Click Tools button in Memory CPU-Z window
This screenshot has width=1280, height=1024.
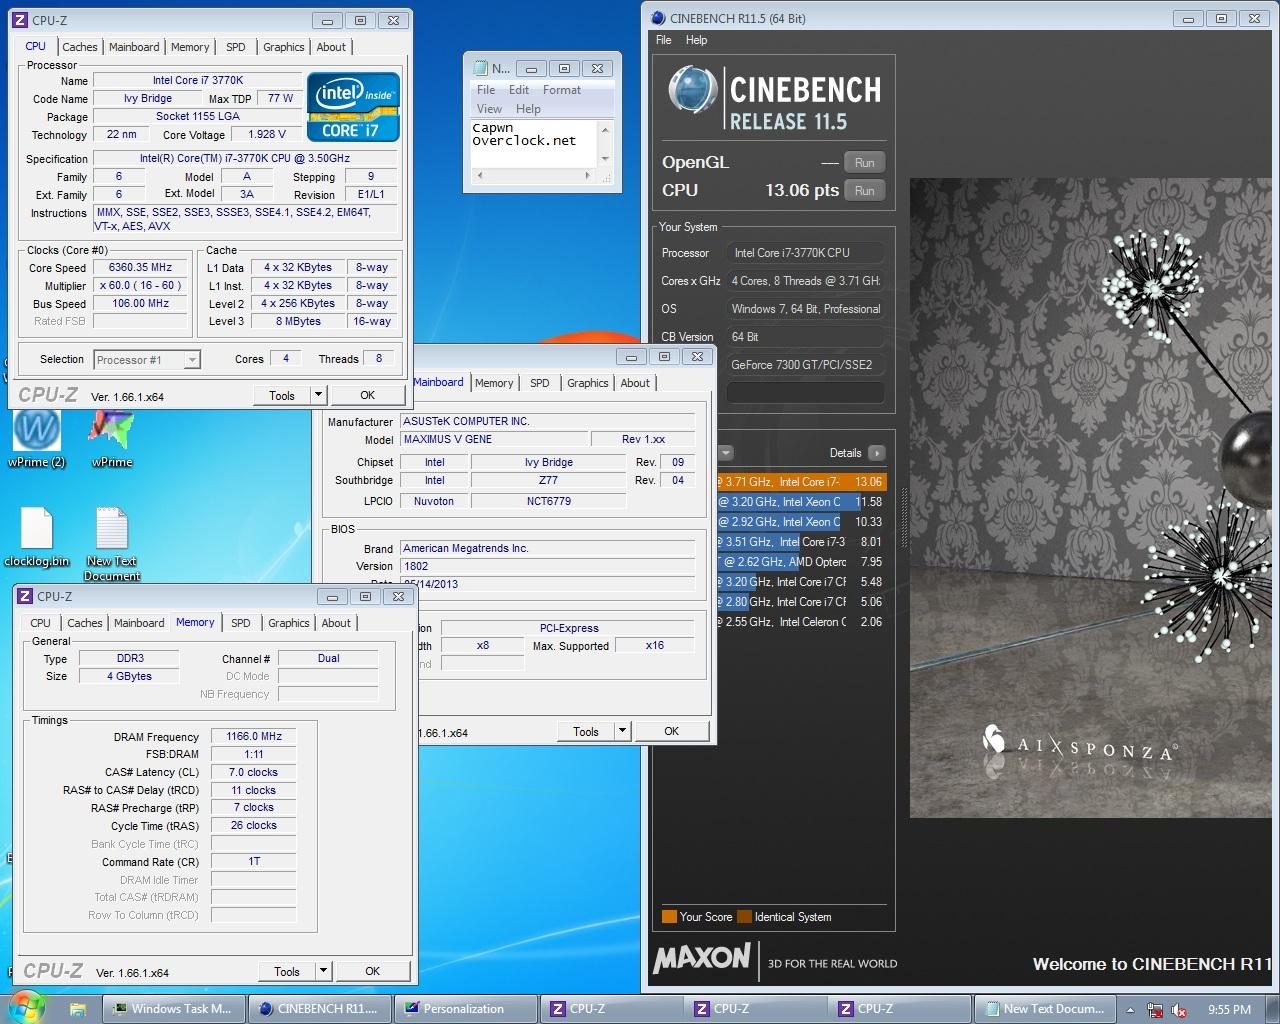(x=287, y=971)
